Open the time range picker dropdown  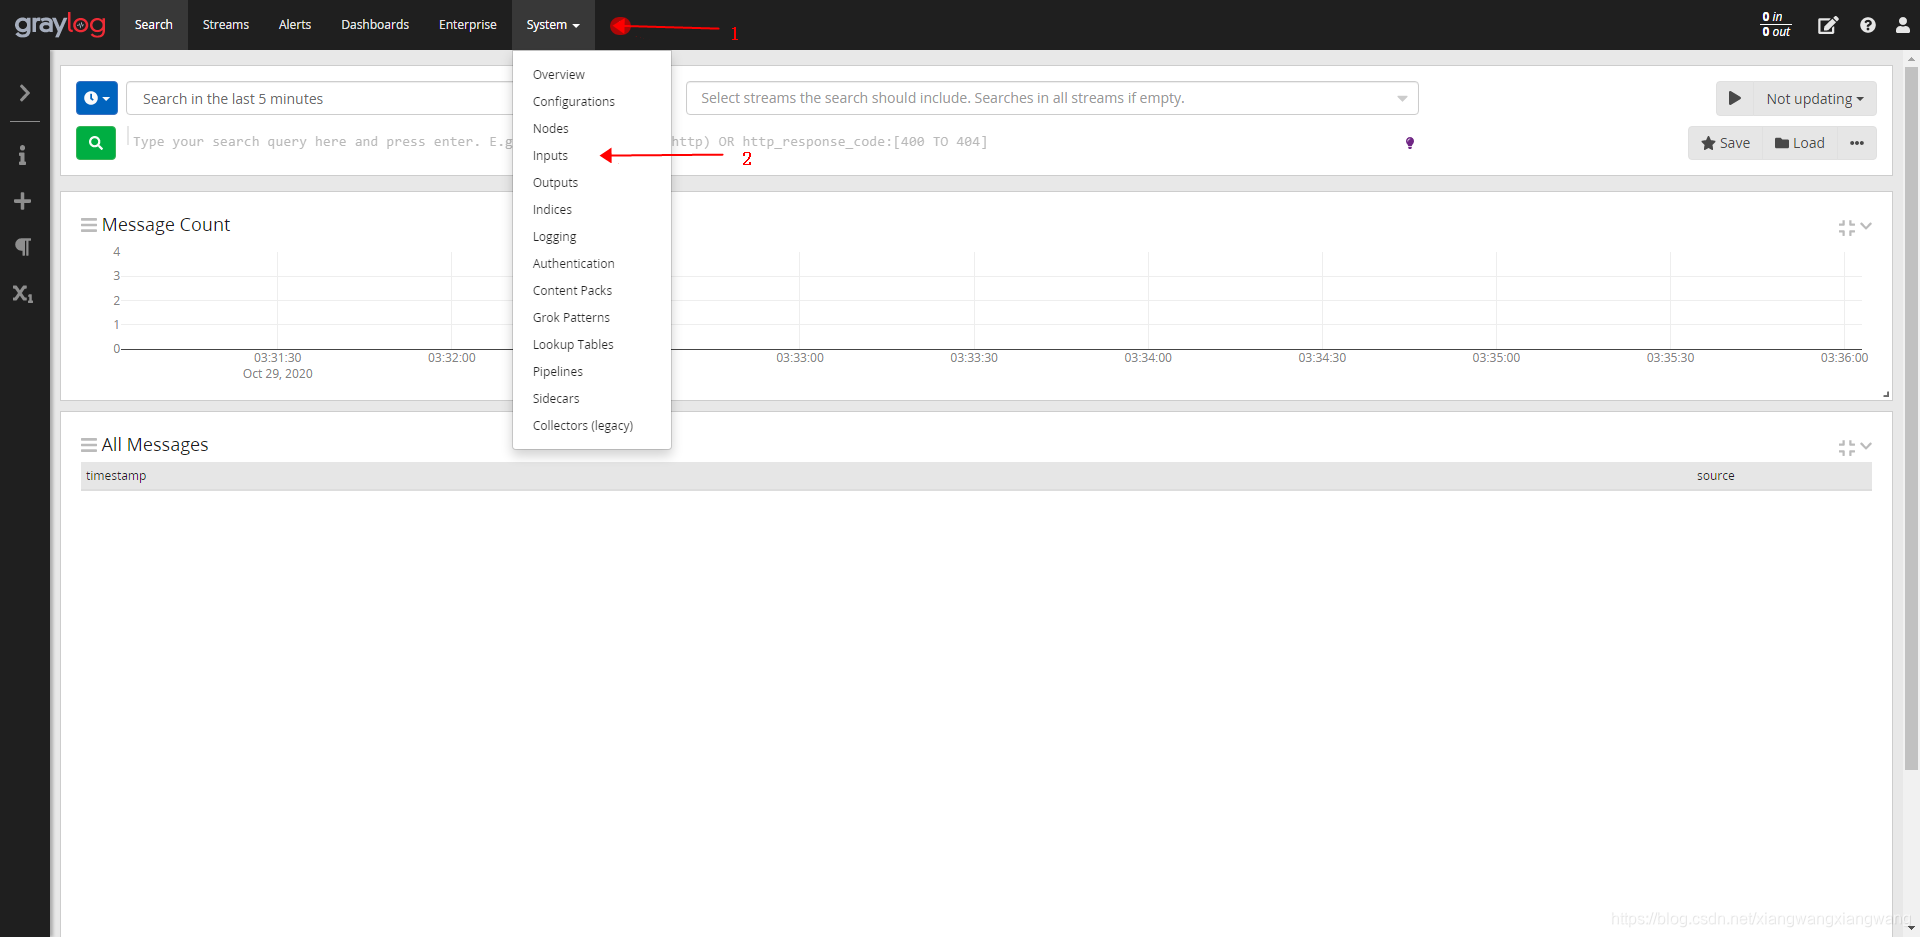point(96,98)
